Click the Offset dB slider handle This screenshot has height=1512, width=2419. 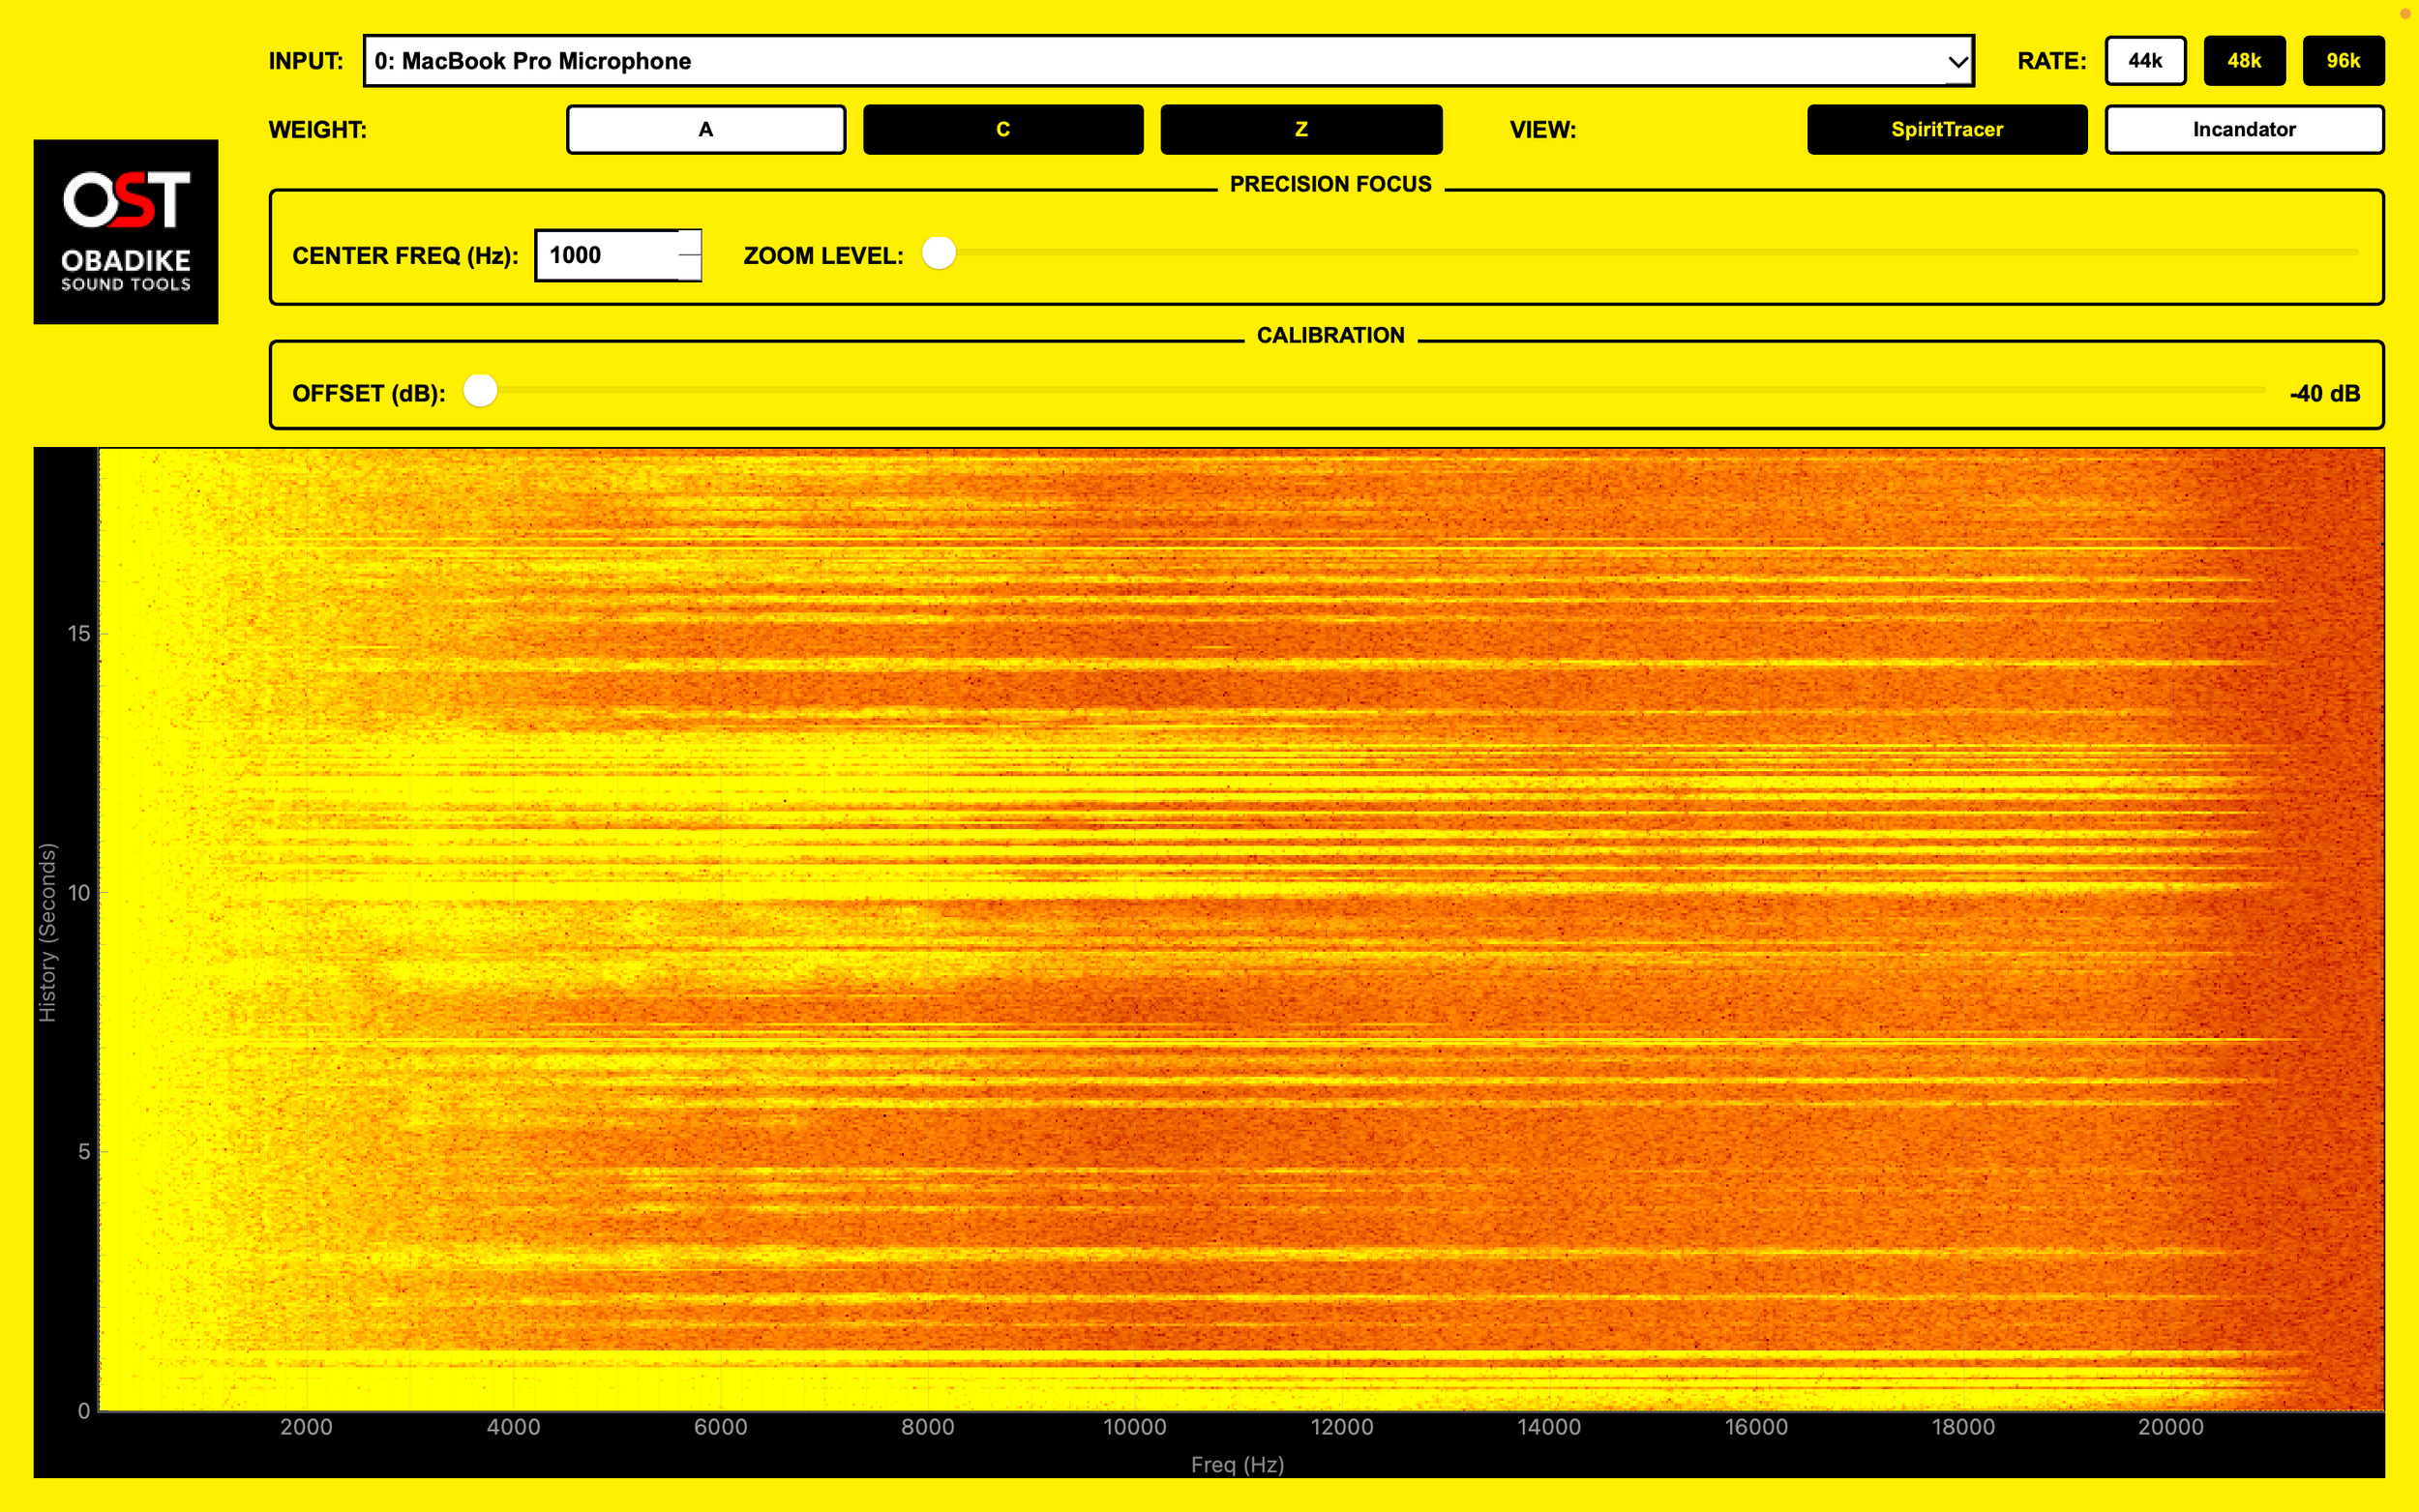tap(480, 391)
